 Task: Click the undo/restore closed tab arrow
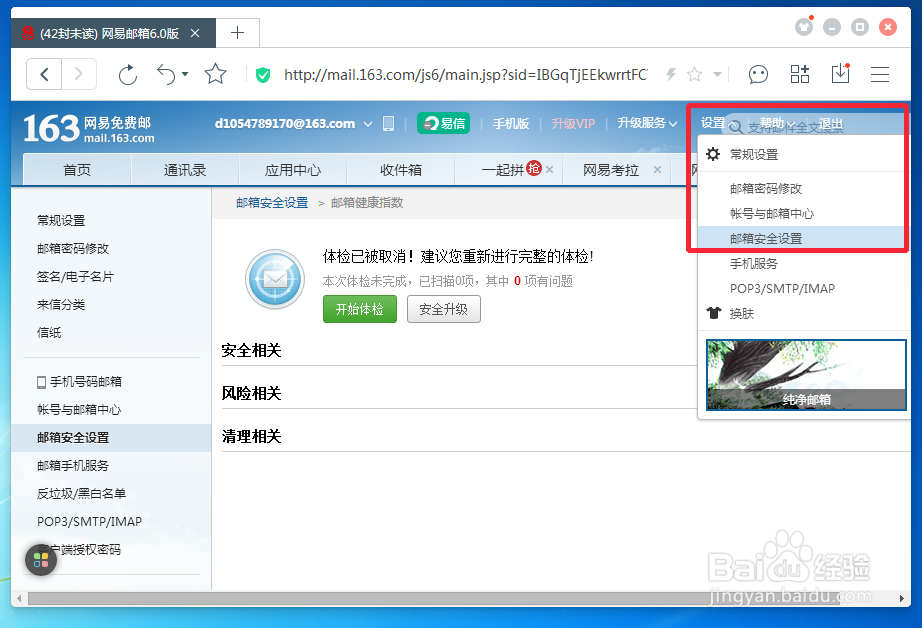tap(166, 75)
